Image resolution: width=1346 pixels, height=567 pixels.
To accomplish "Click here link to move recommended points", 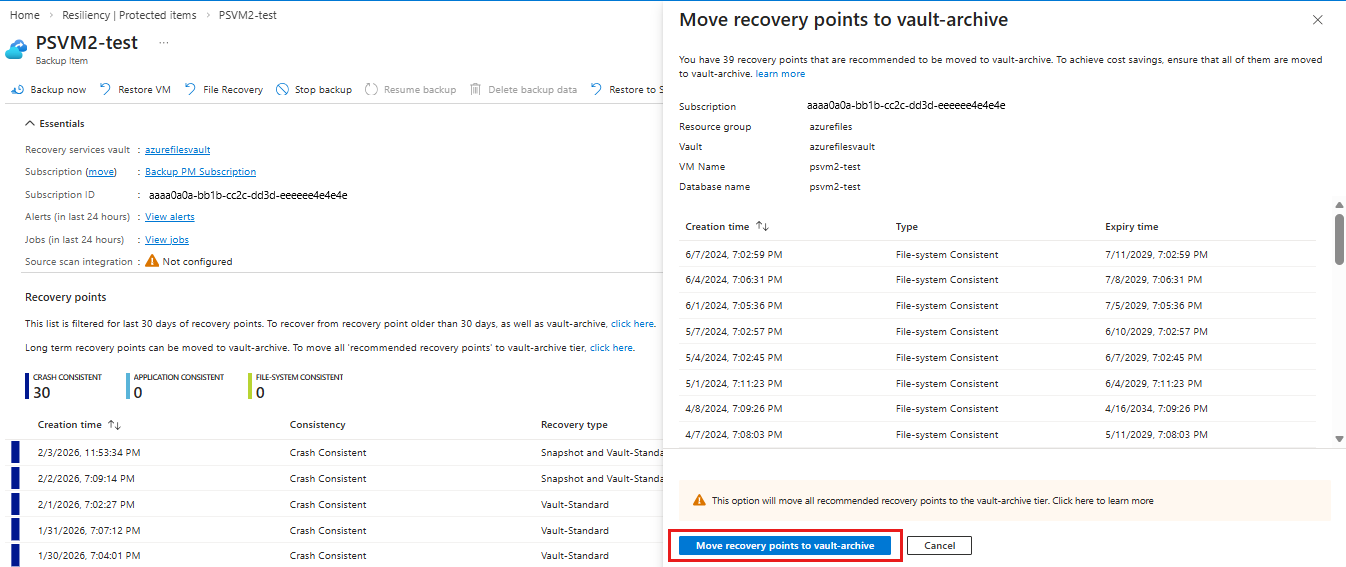I will (x=611, y=348).
